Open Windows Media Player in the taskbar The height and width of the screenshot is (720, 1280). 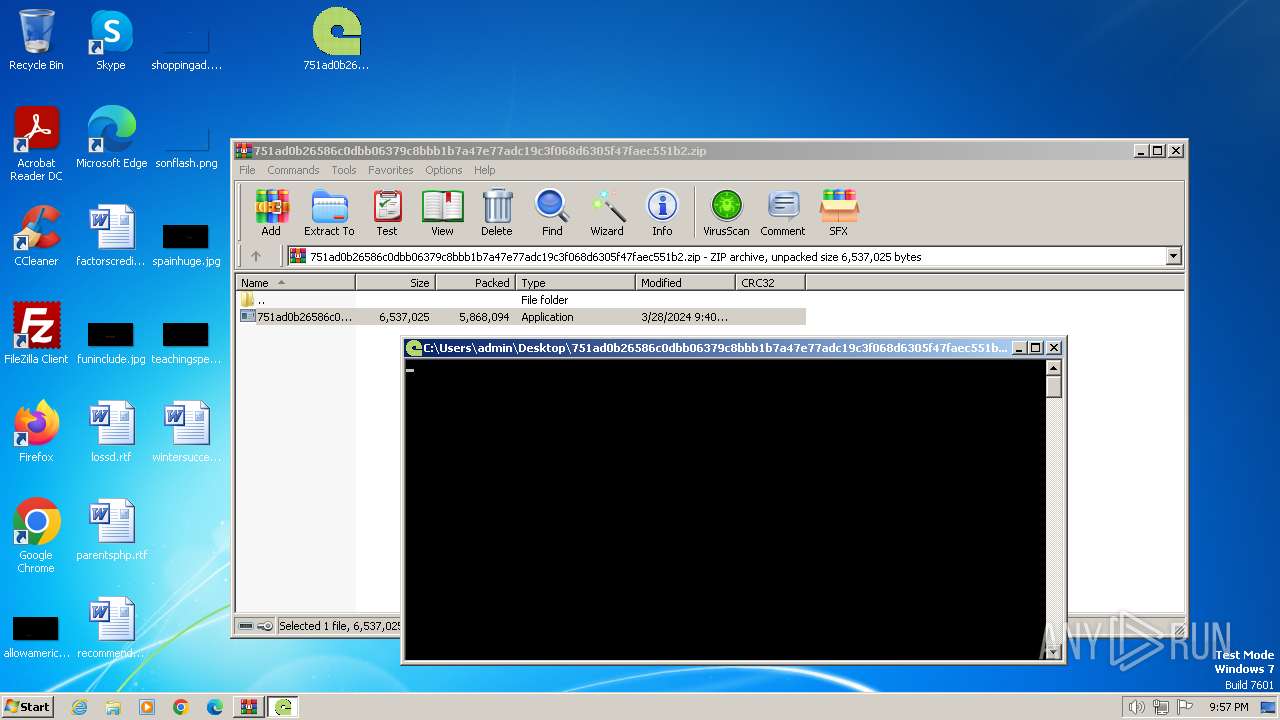pyautogui.click(x=147, y=707)
